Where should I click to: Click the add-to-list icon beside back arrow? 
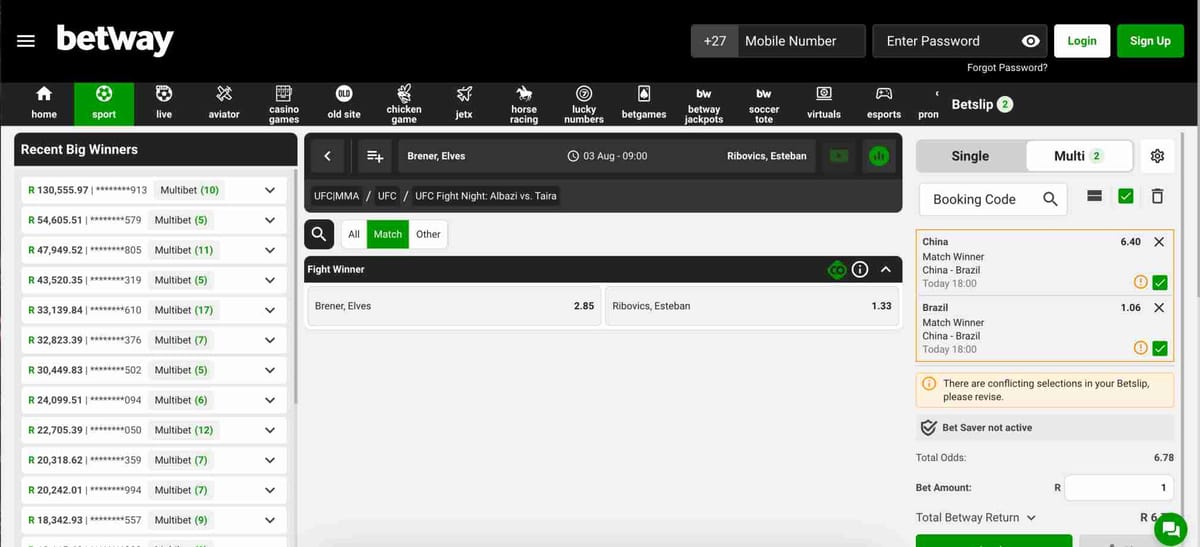(375, 156)
